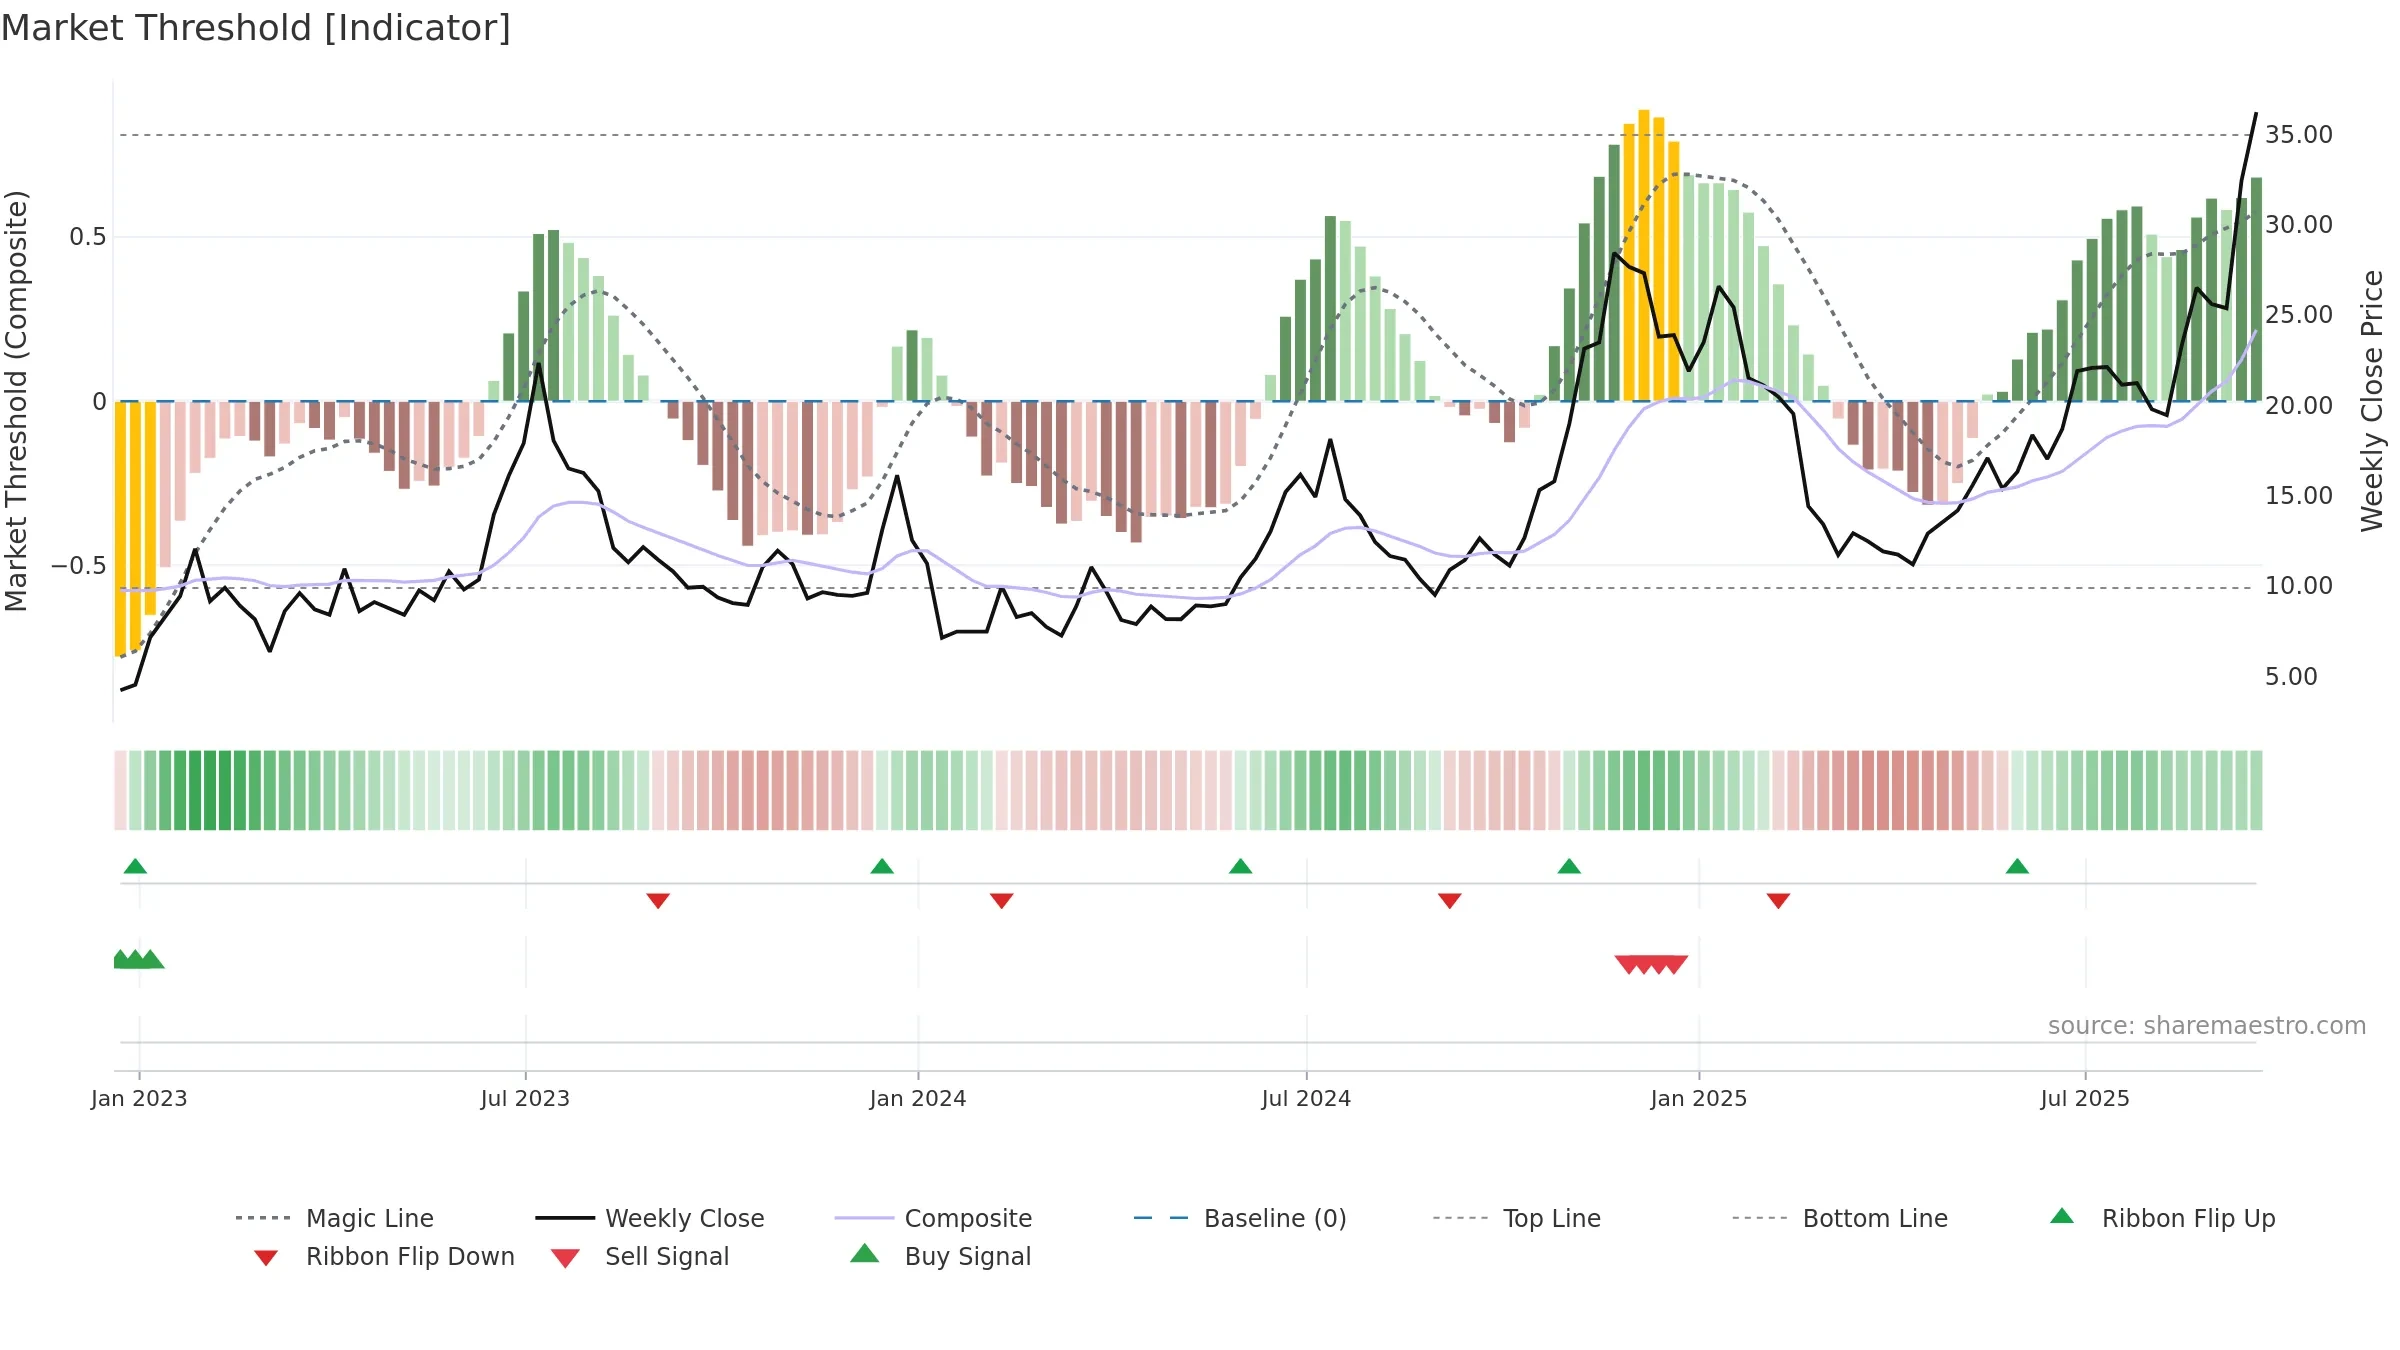Click the ribbon flip up marker at Jan 2023

[x=135, y=866]
